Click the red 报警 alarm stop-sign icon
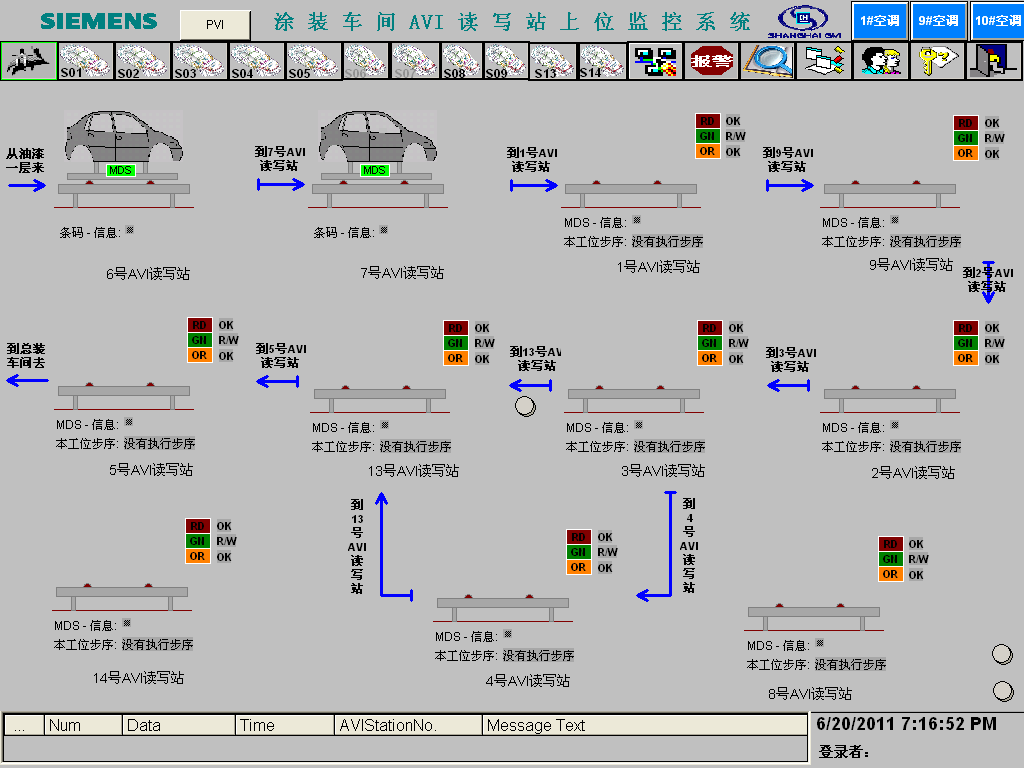This screenshot has height=768, width=1024. 711,61
